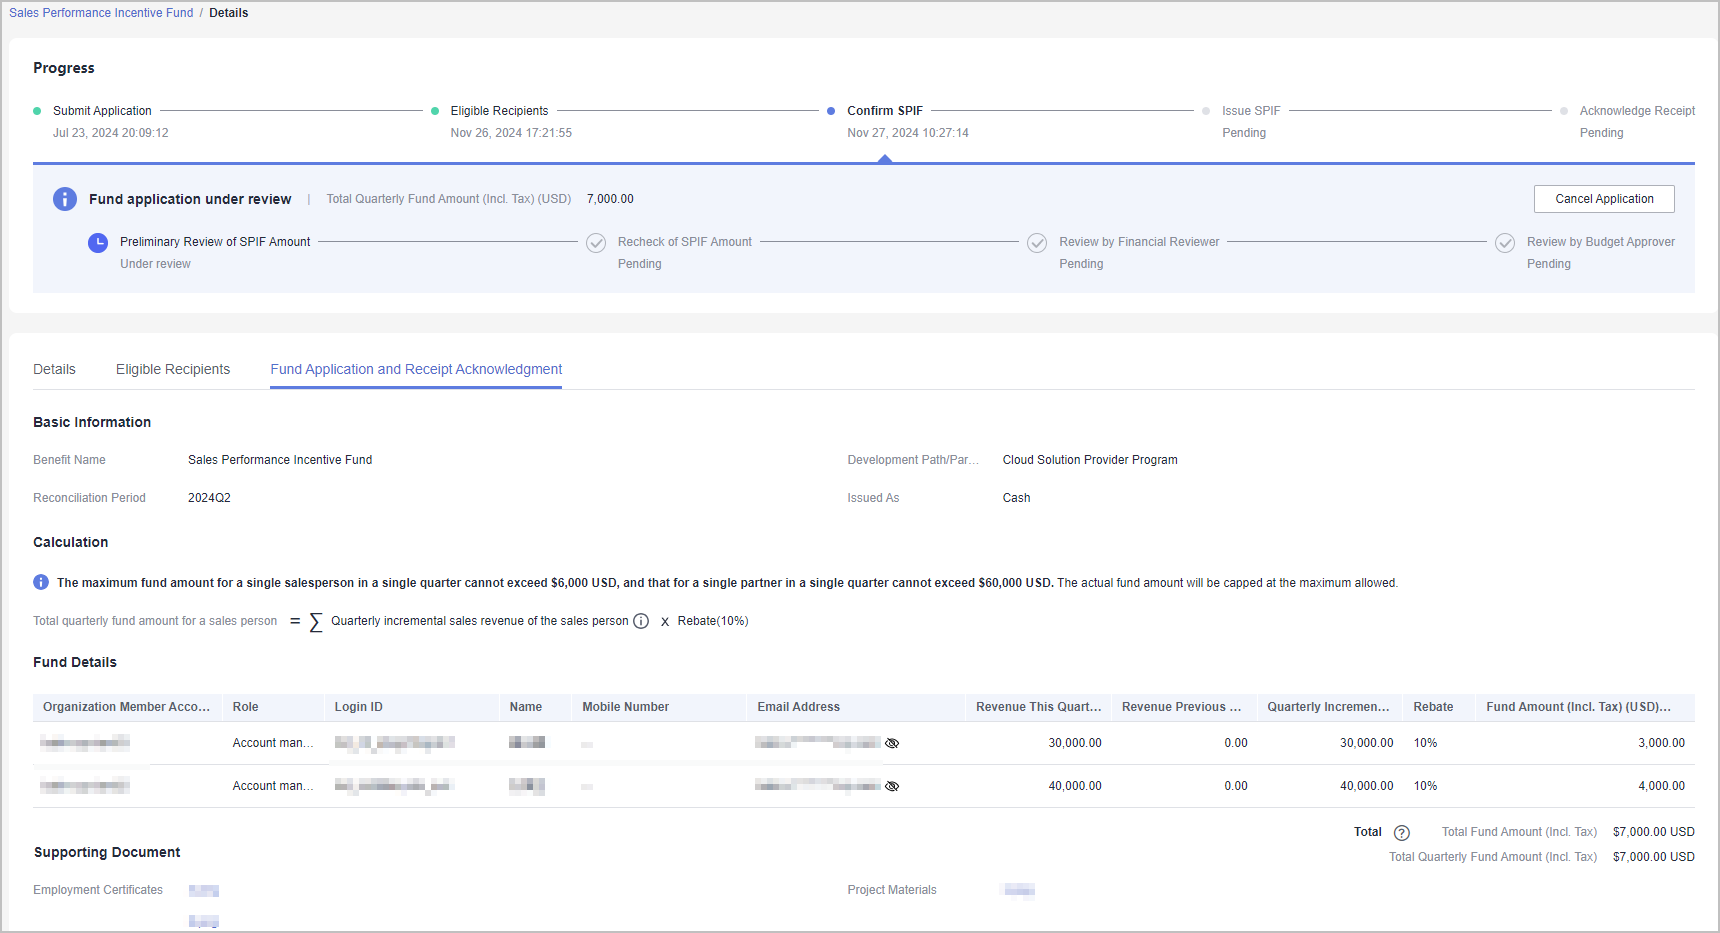
Task: Open the Eligible Recipients tab
Action: (x=173, y=369)
